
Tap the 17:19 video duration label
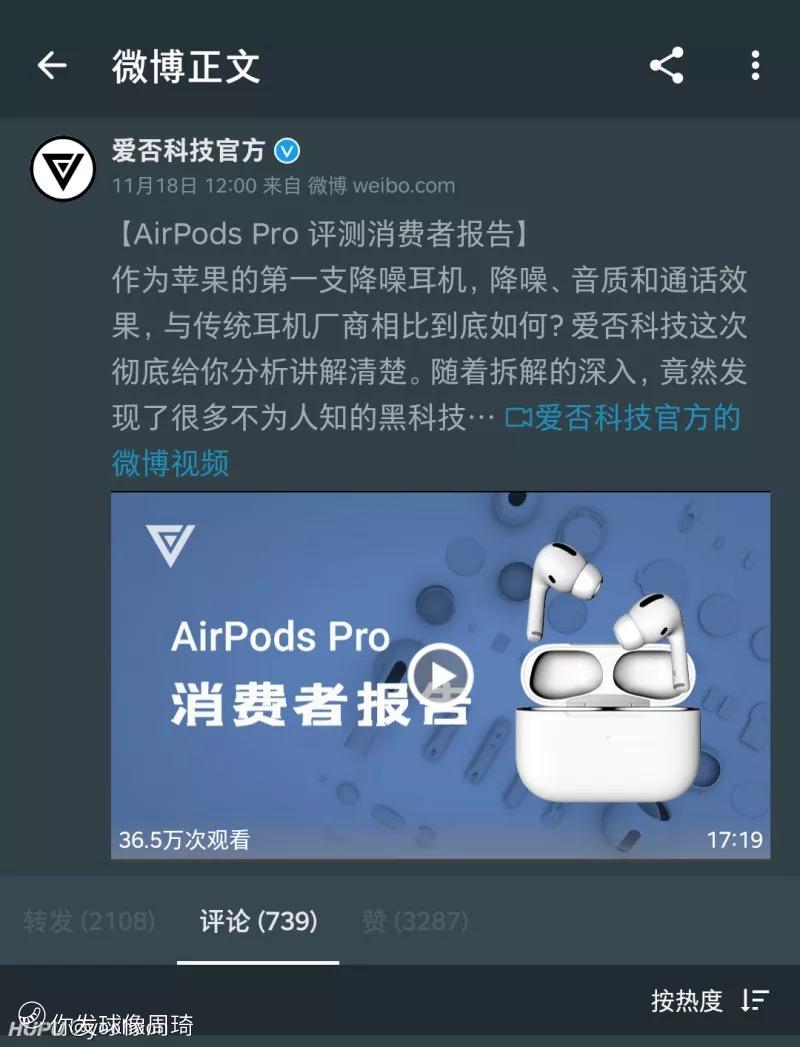[735, 839]
